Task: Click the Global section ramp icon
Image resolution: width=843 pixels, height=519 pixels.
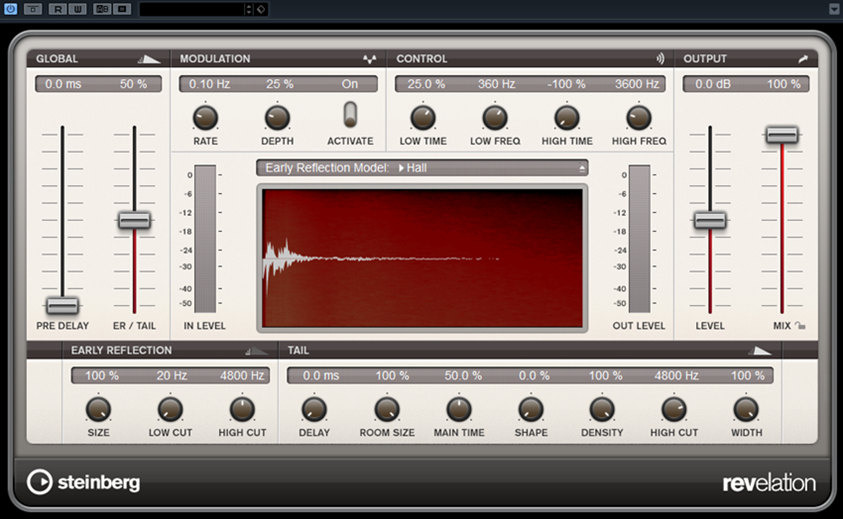Action: [x=149, y=59]
